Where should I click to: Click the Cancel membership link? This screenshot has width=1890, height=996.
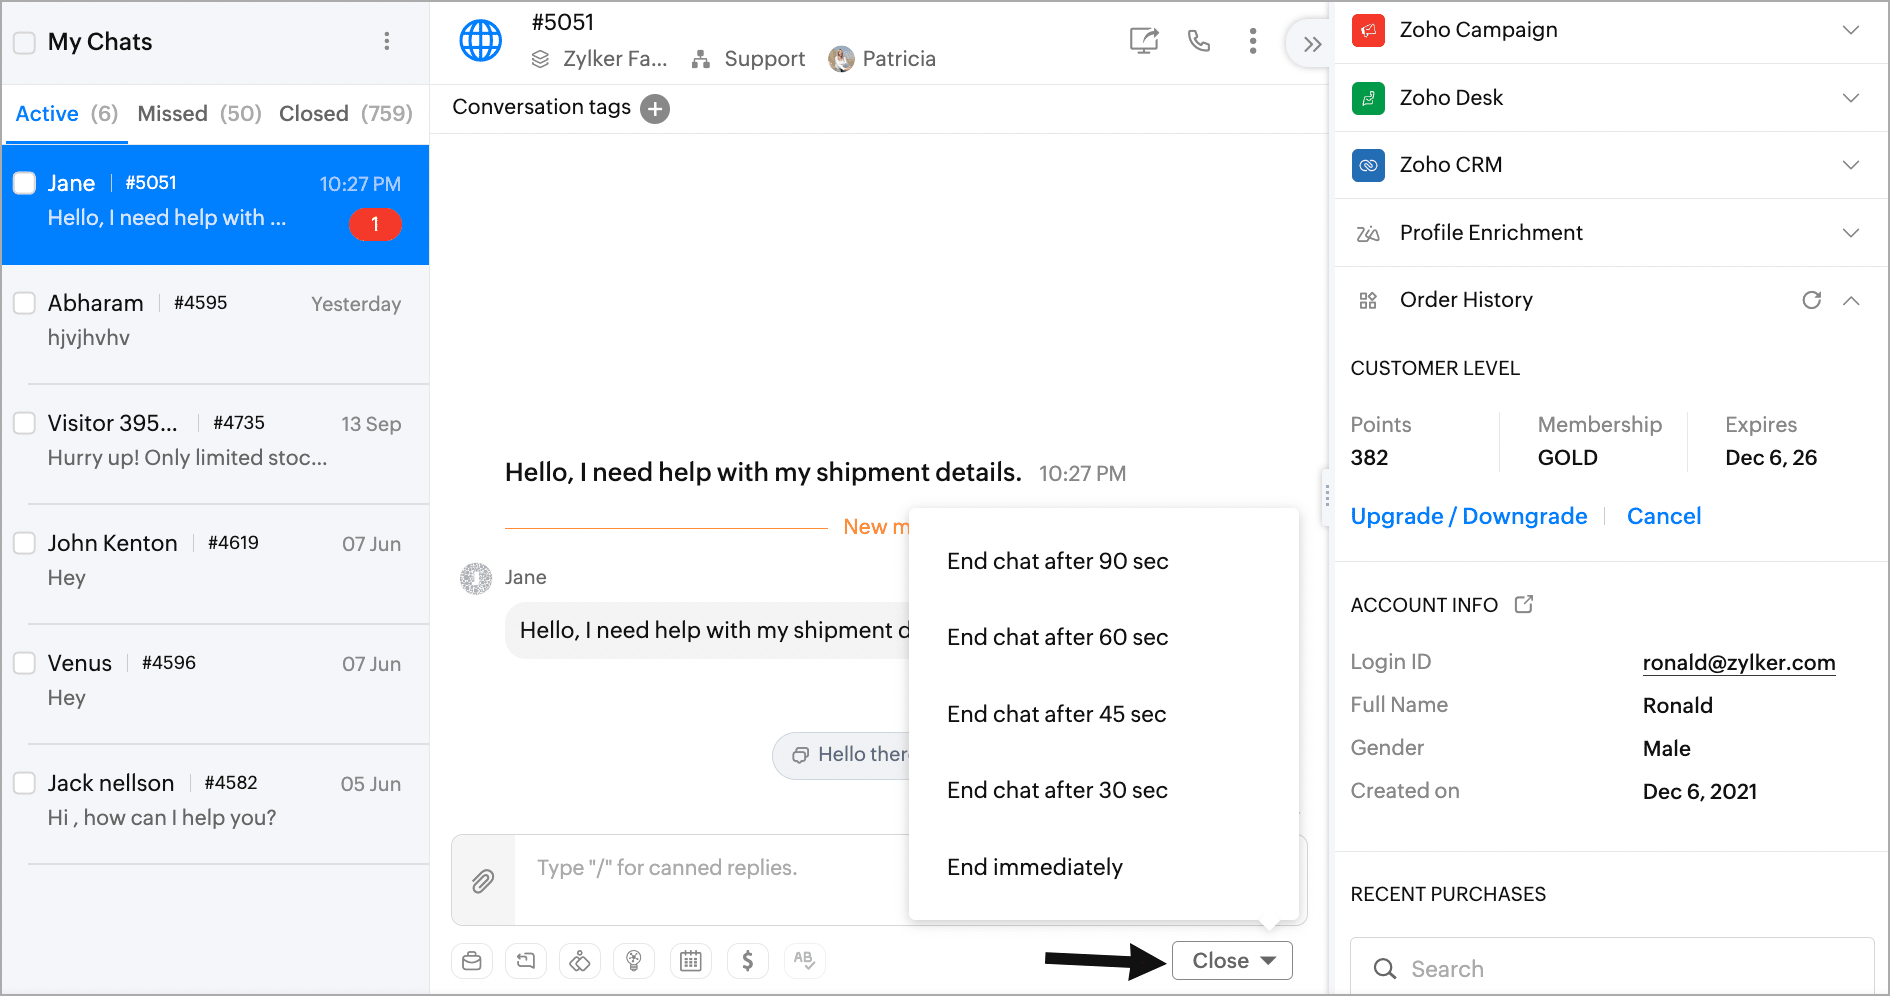pos(1663,516)
